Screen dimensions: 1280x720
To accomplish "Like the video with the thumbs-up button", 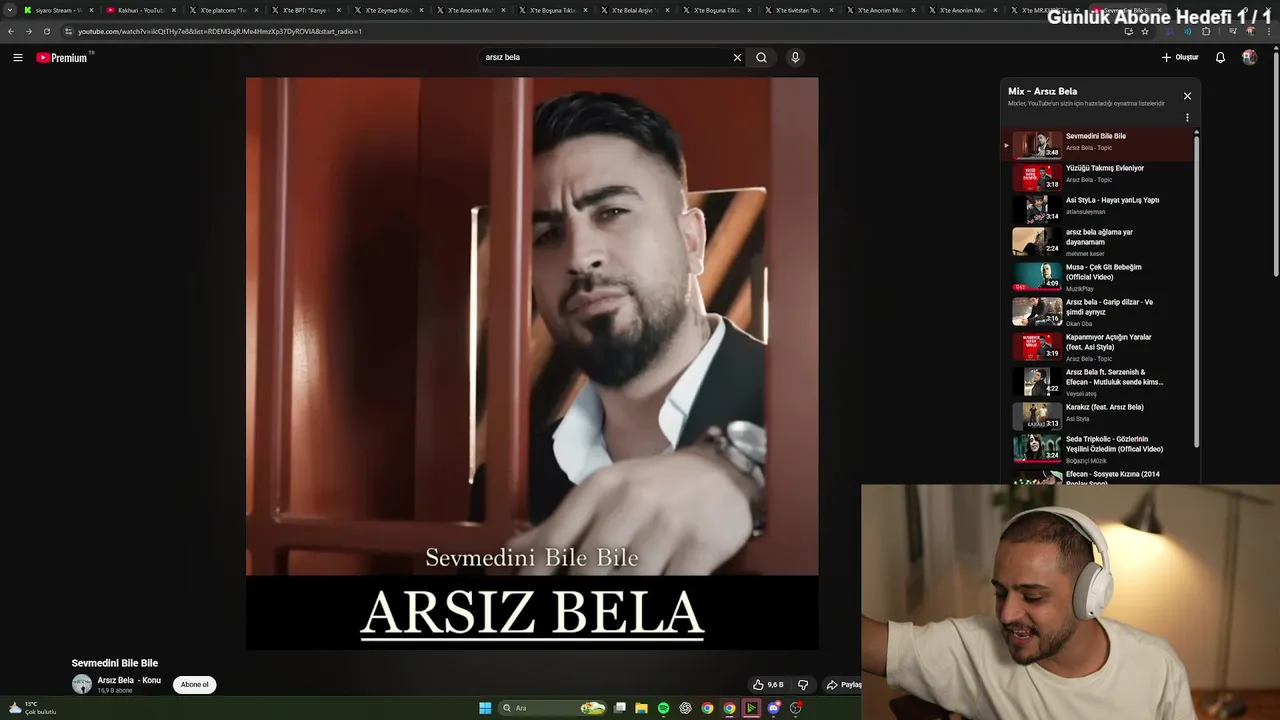I will pyautogui.click(x=768, y=685).
